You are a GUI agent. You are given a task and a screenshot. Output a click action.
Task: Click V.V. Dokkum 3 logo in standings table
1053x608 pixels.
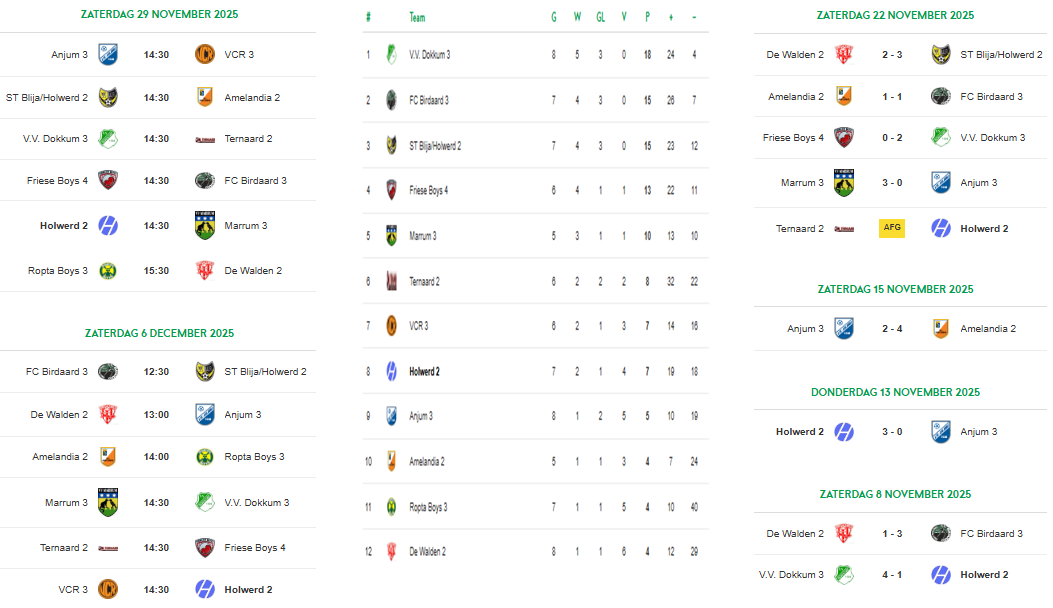point(391,54)
